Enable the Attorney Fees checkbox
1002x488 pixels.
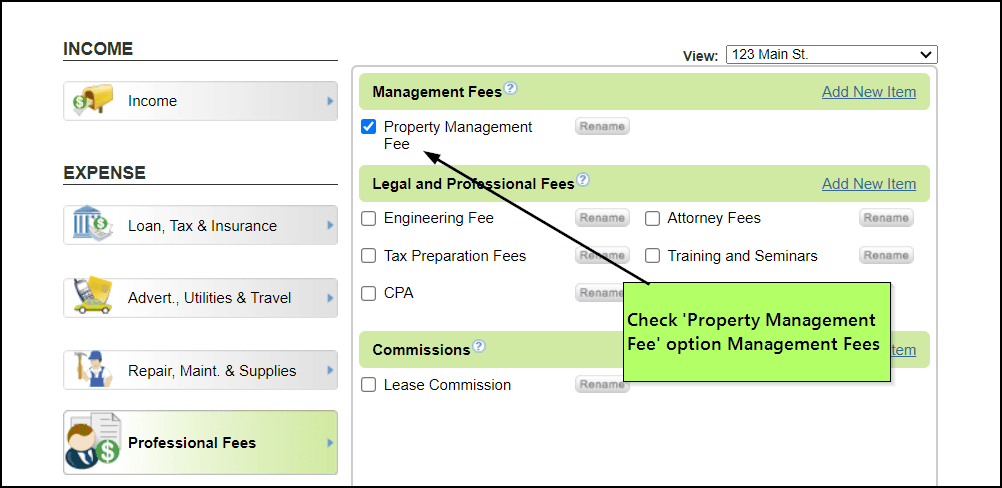[652, 218]
